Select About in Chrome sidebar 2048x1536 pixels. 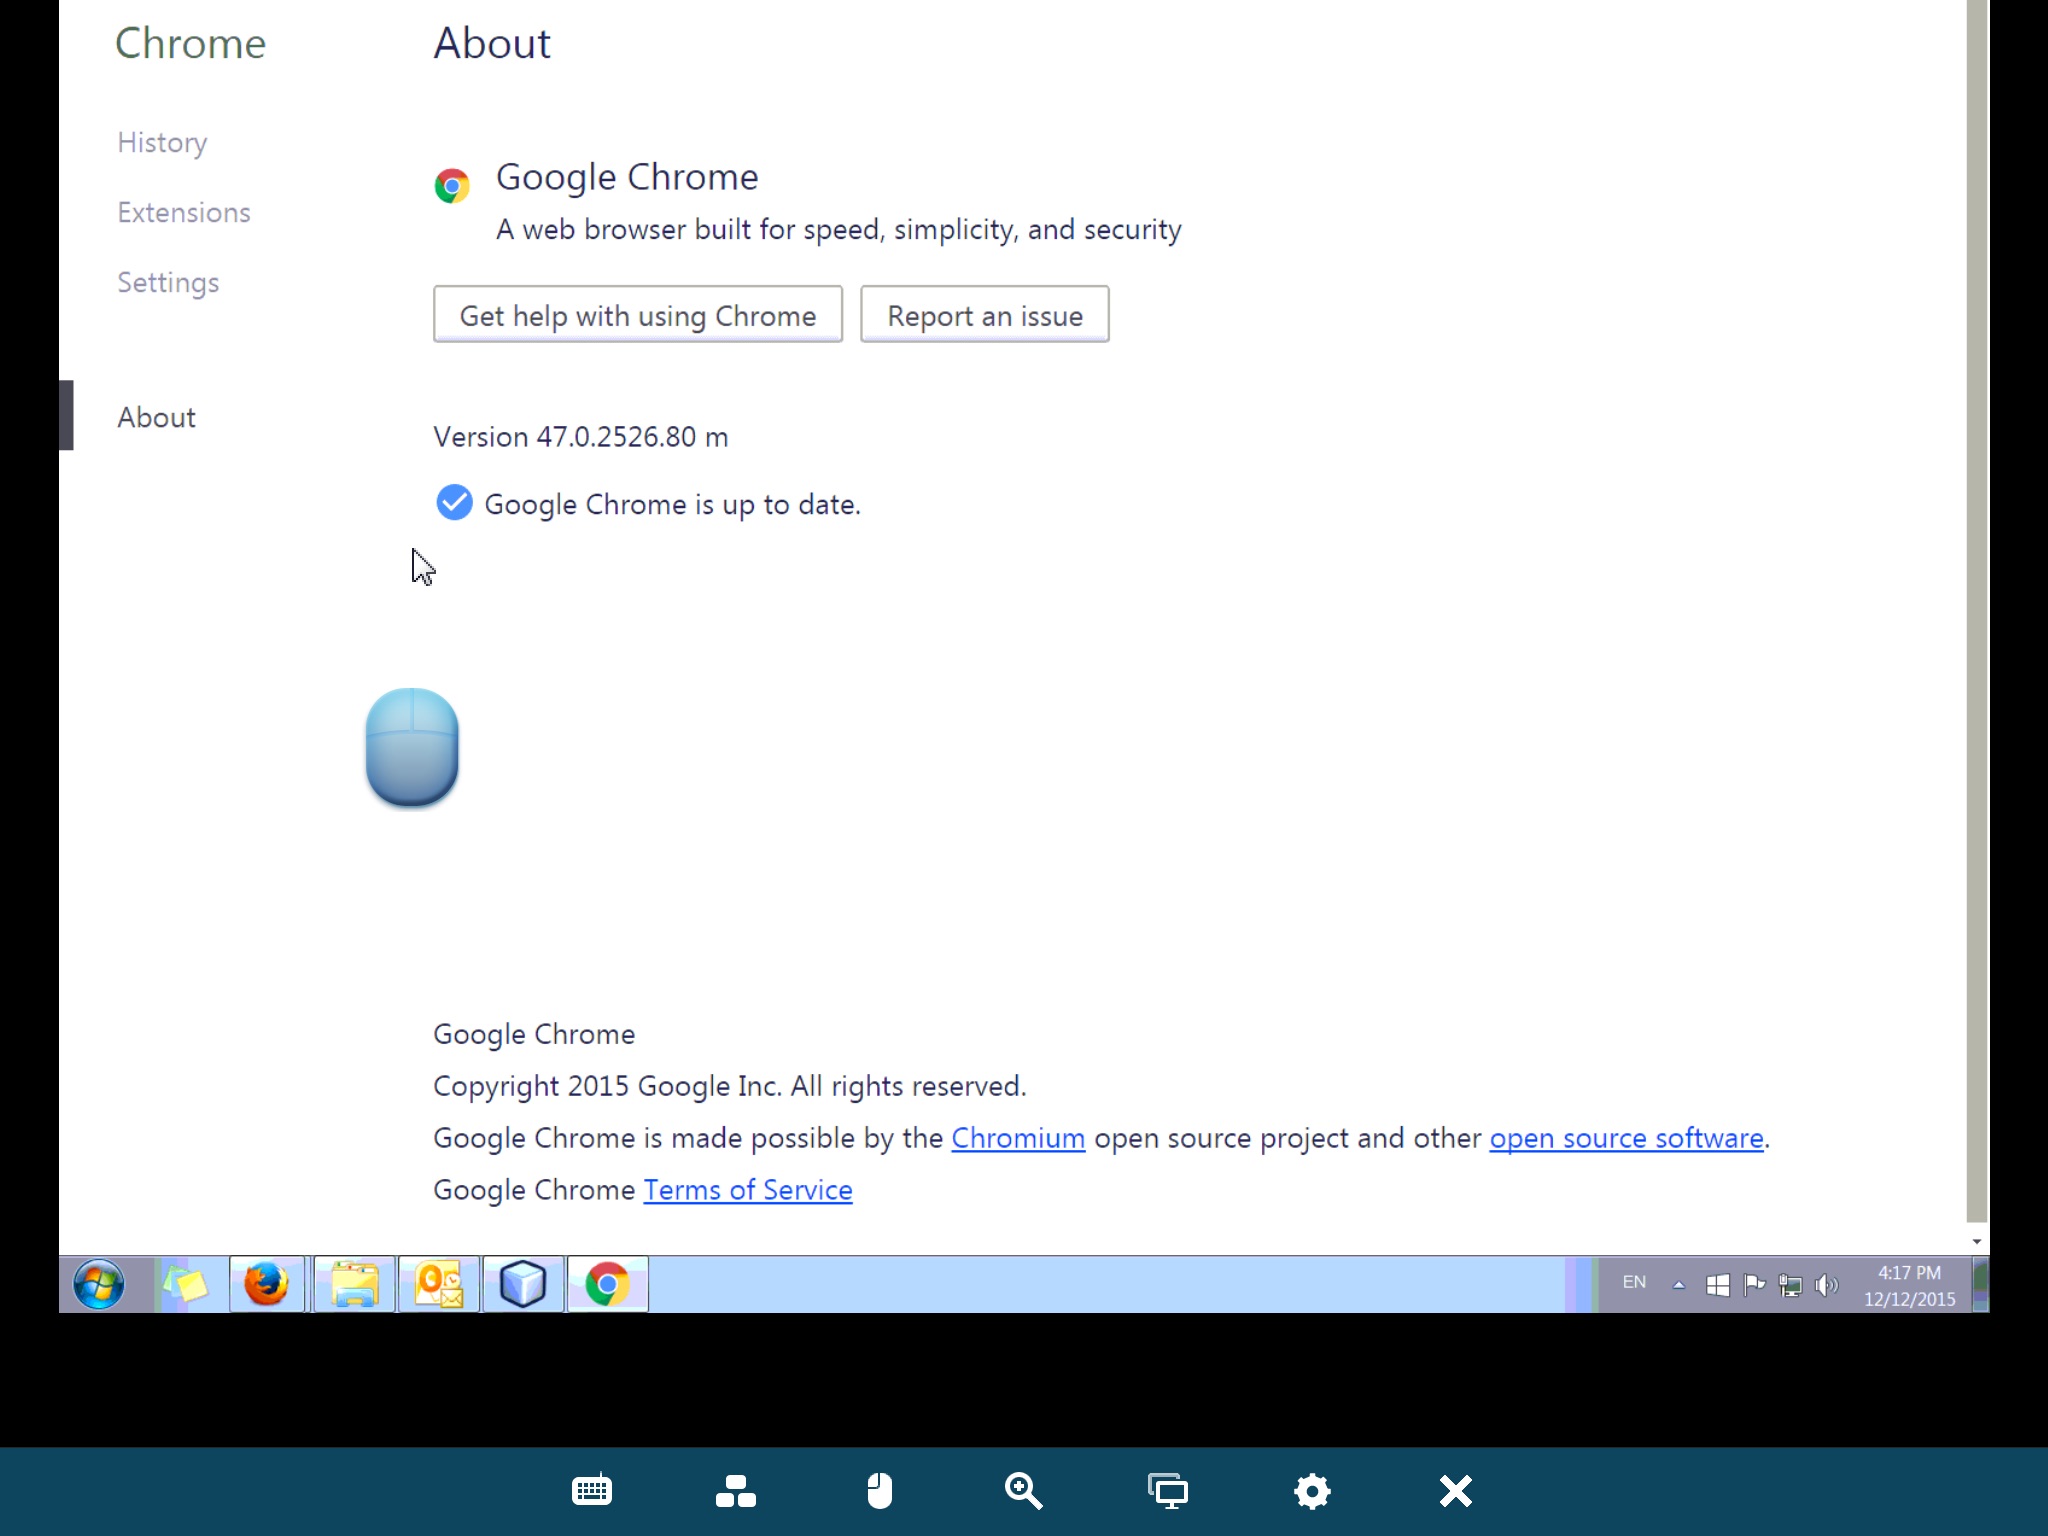(156, 417)
